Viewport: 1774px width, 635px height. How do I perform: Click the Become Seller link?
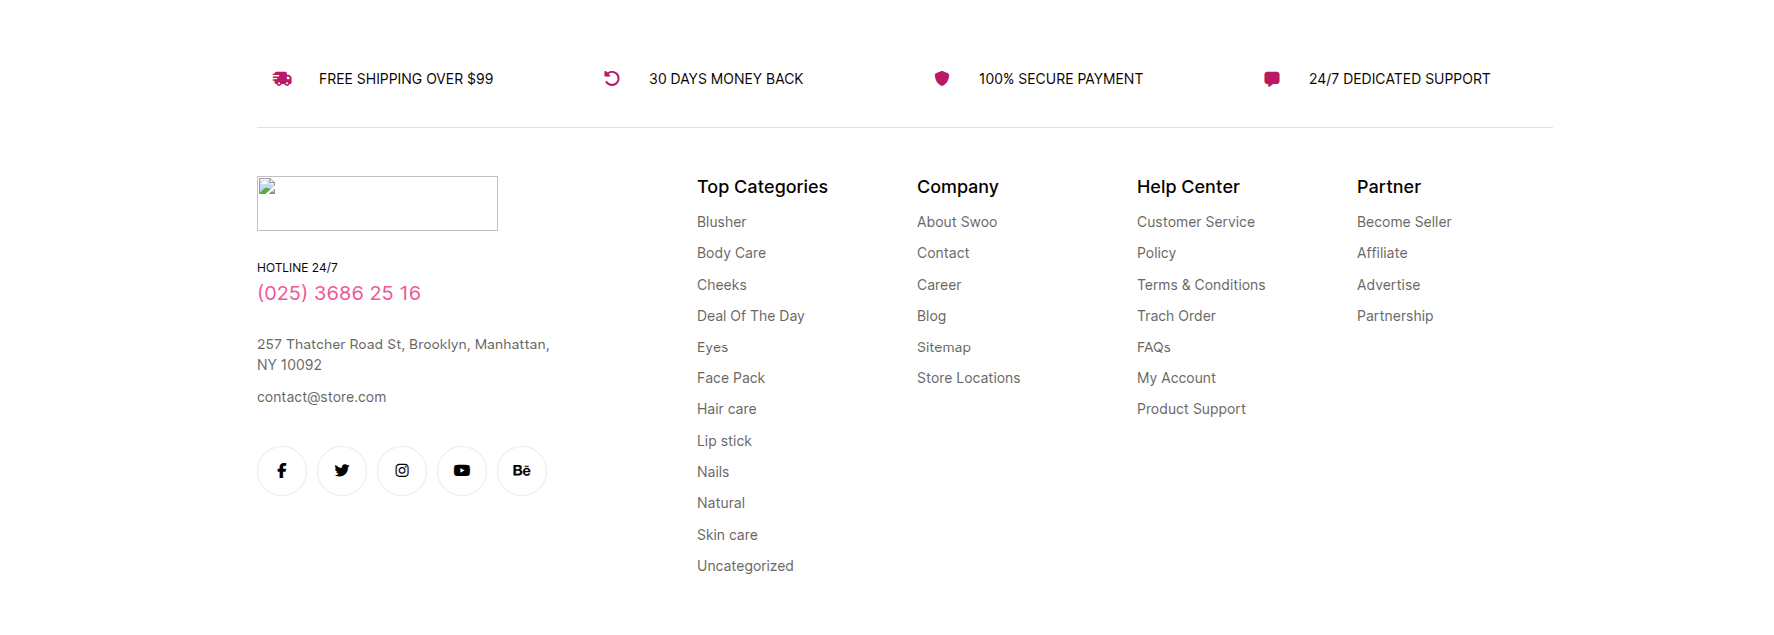click(1403, 222)
